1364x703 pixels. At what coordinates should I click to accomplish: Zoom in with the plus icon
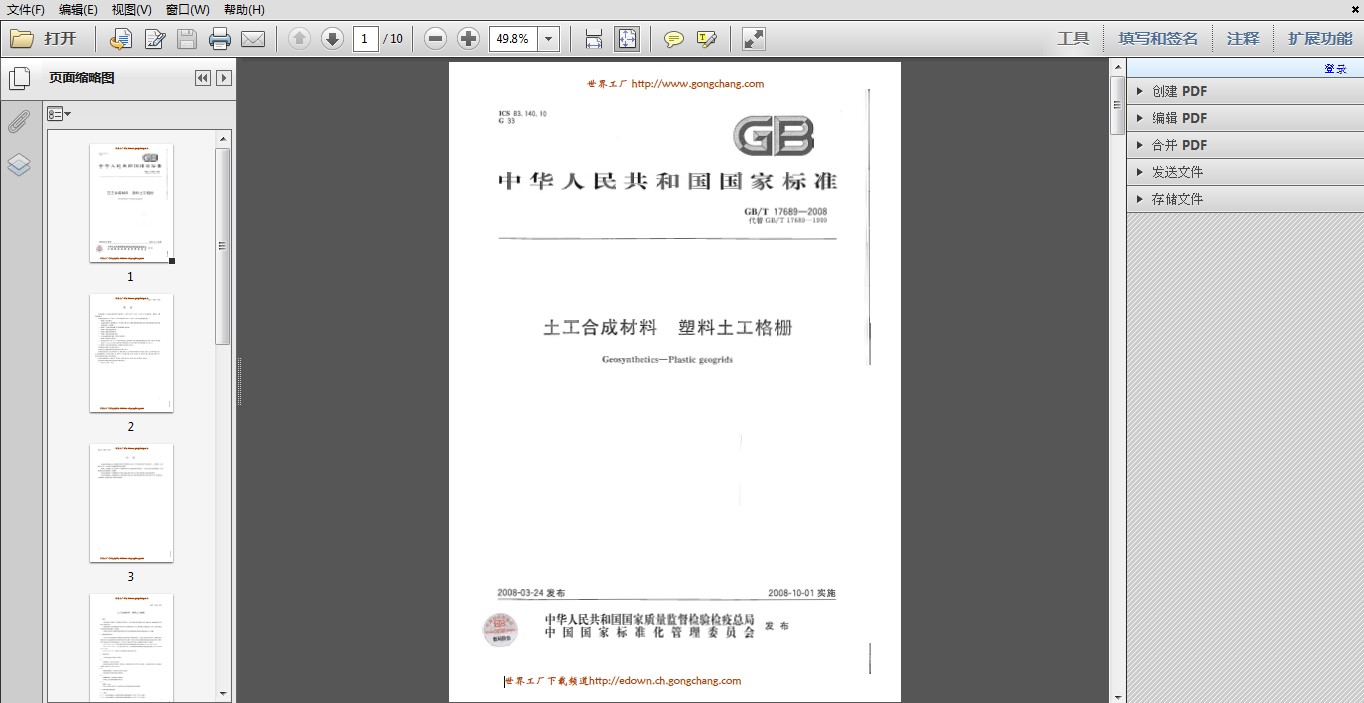pyautogui.click(x=468, y=39)
